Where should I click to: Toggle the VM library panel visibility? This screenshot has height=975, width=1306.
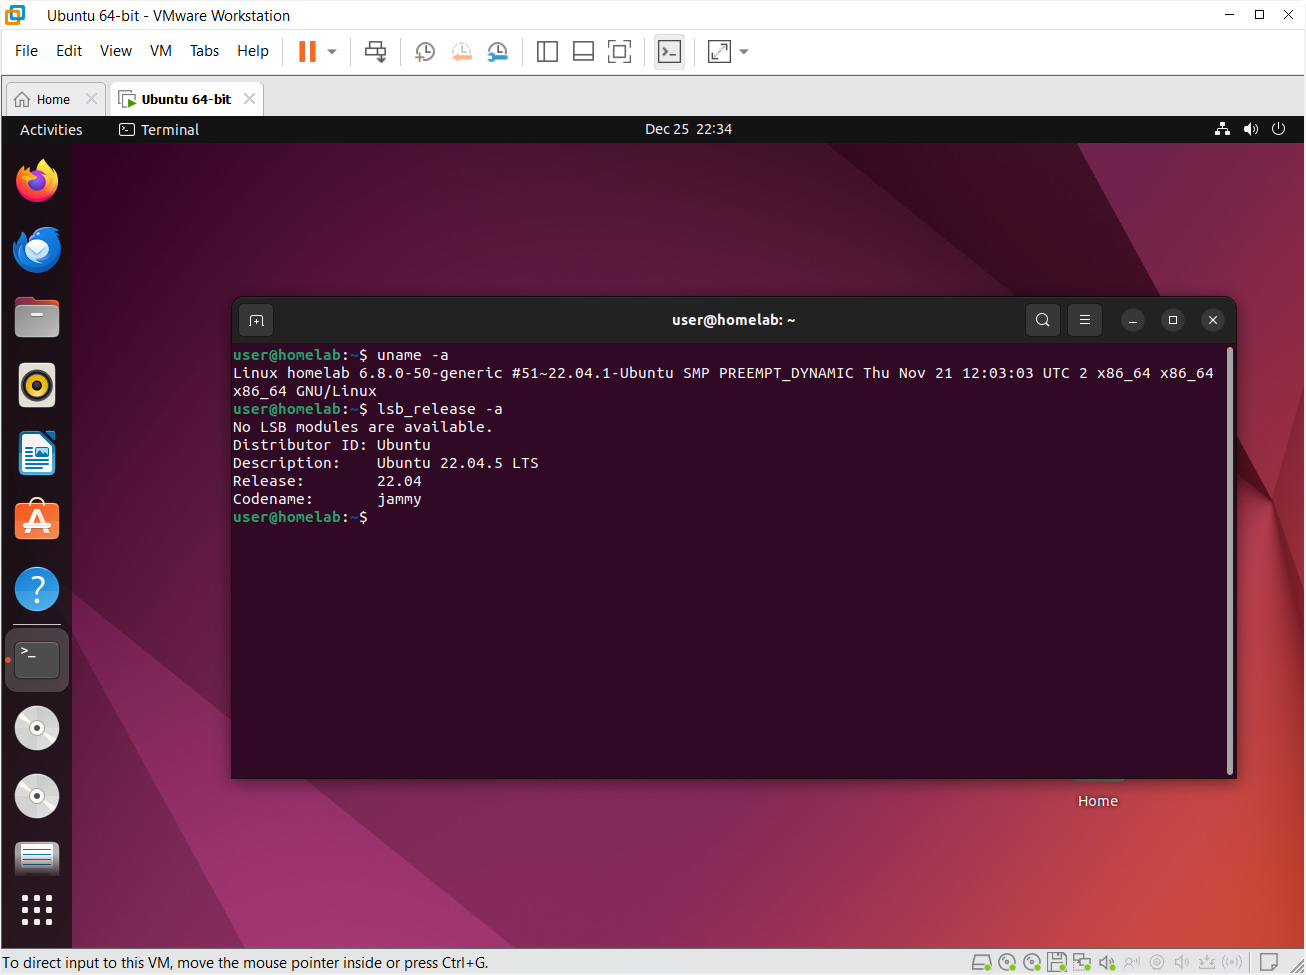[x=547, y=51]
